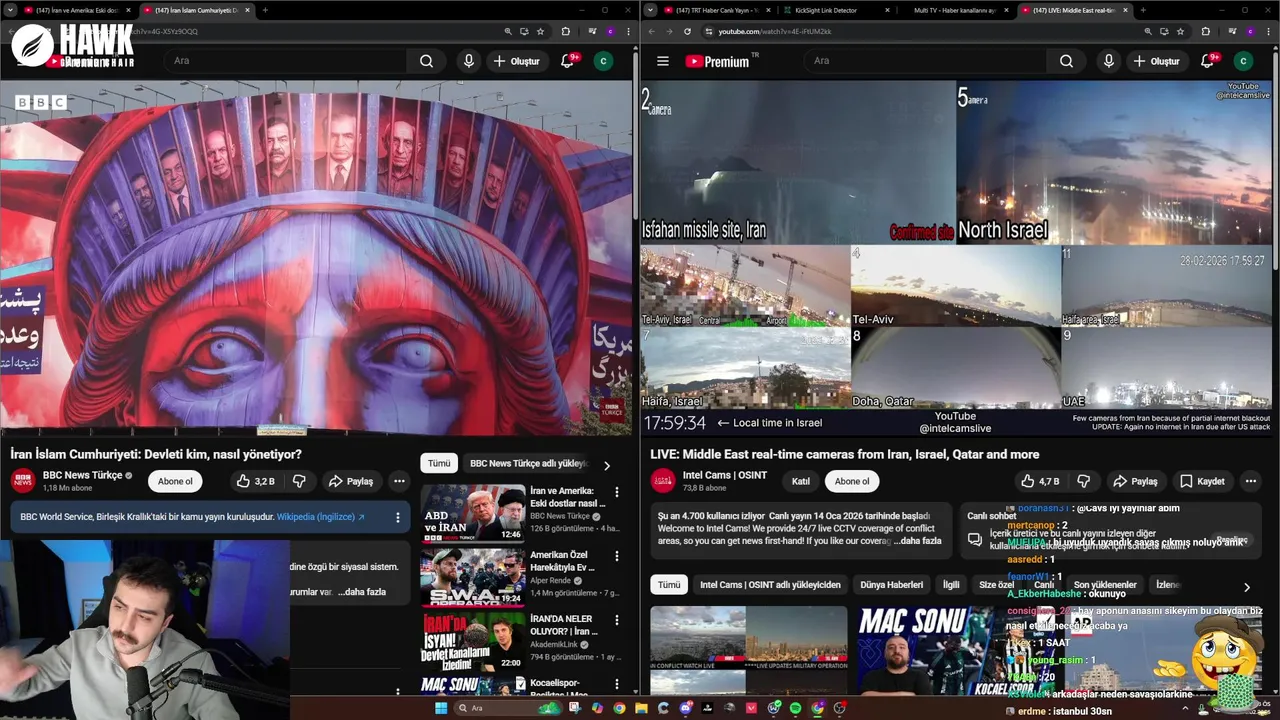This screenshot has width=1280, height=720.
Task: Open the Wikipedia (İngilizce) link
Action: click(321, 517)
